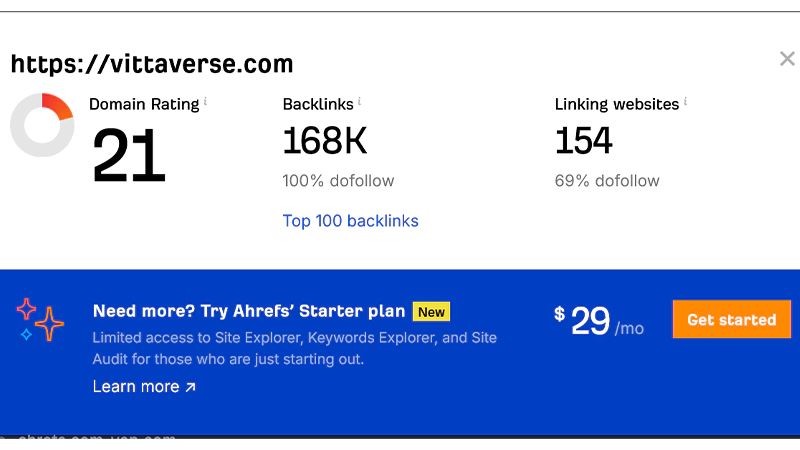
Task: Open the Top 100 backlinks link
Action: click(350, 221)
